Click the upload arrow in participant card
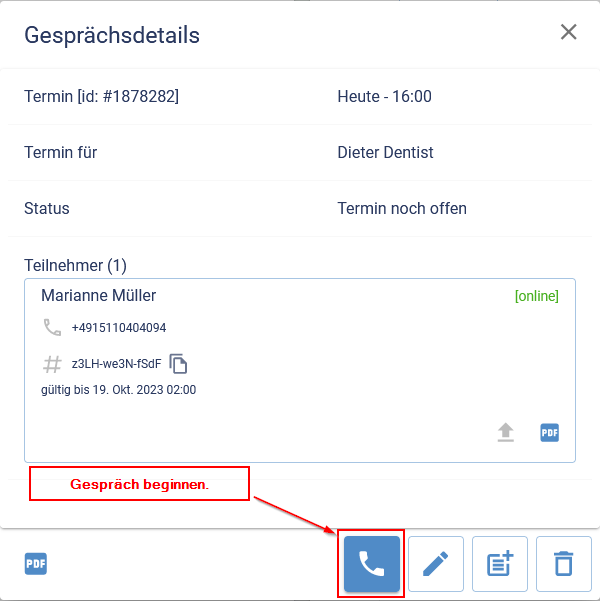 click(x=507, y=432)
